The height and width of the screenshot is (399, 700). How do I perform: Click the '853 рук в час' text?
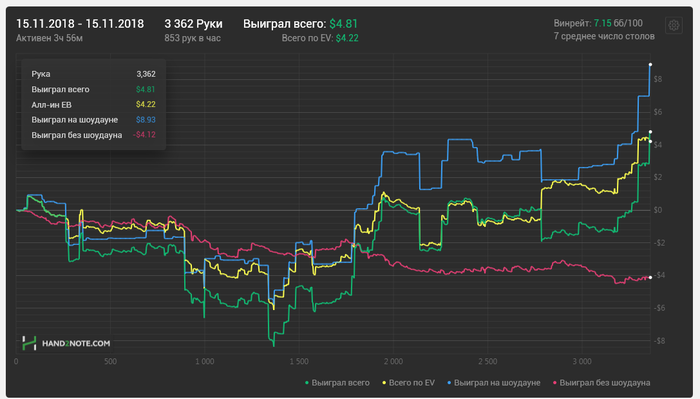192,38
